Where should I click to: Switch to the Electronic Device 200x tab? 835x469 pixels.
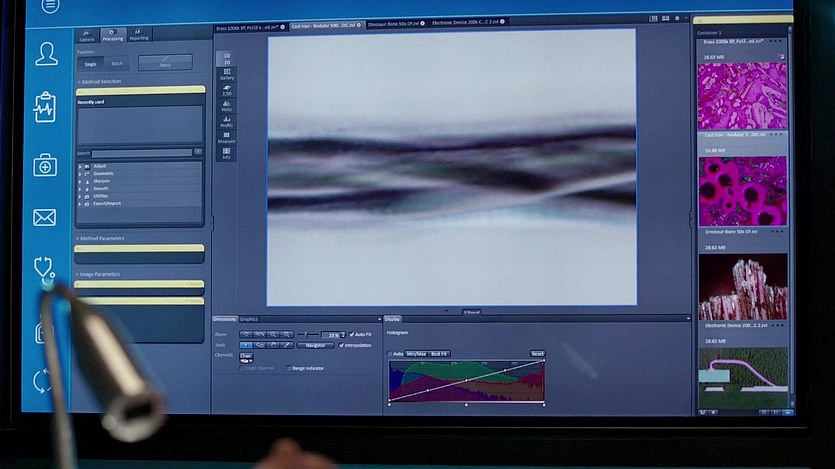(468, 22)
